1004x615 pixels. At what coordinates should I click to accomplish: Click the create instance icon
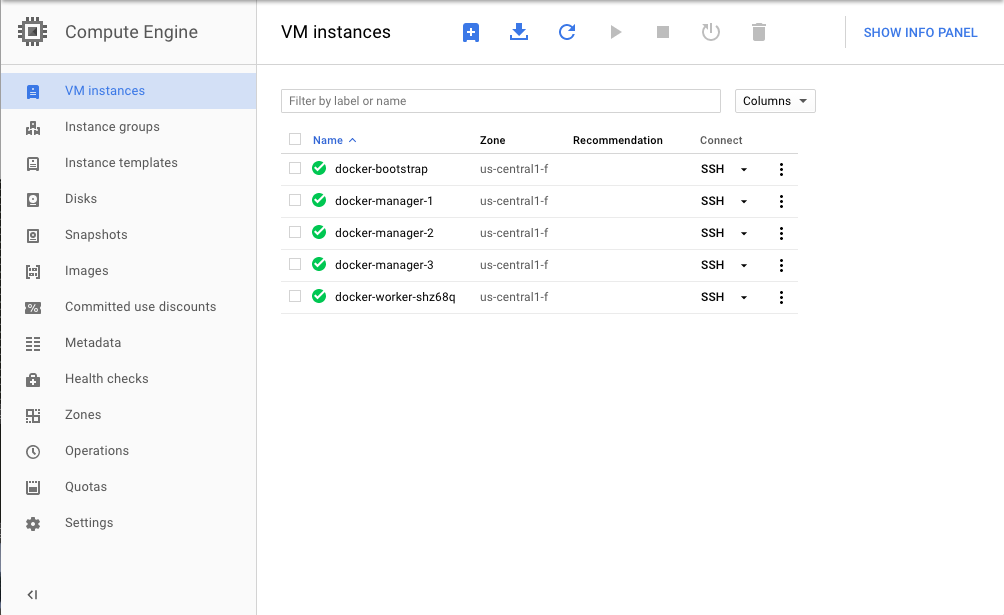point(471,32)
